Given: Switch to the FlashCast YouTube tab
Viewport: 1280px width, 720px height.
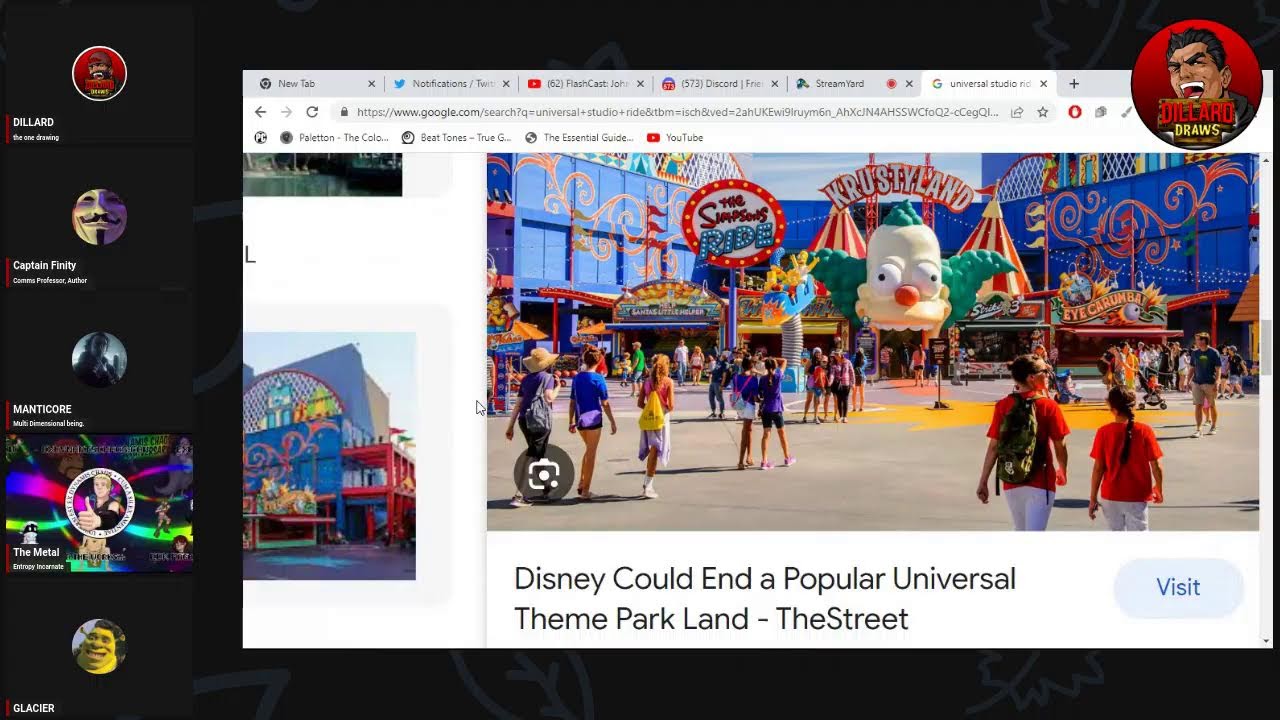Looking at the screenshot, I should (583, 84).
